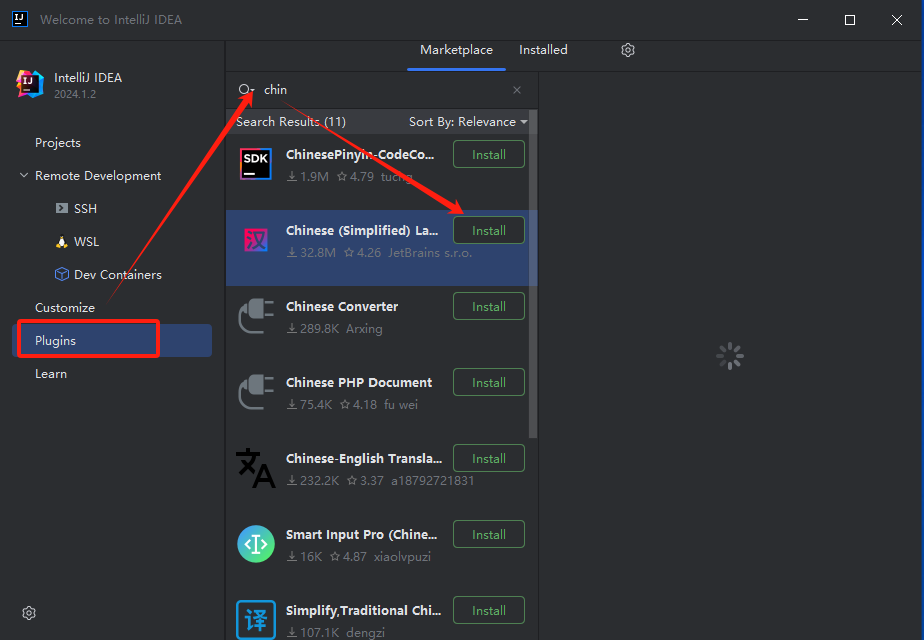Select Plugins in the sidebar
The height and width of the screenshot is (640, 924).
(112, 341)
